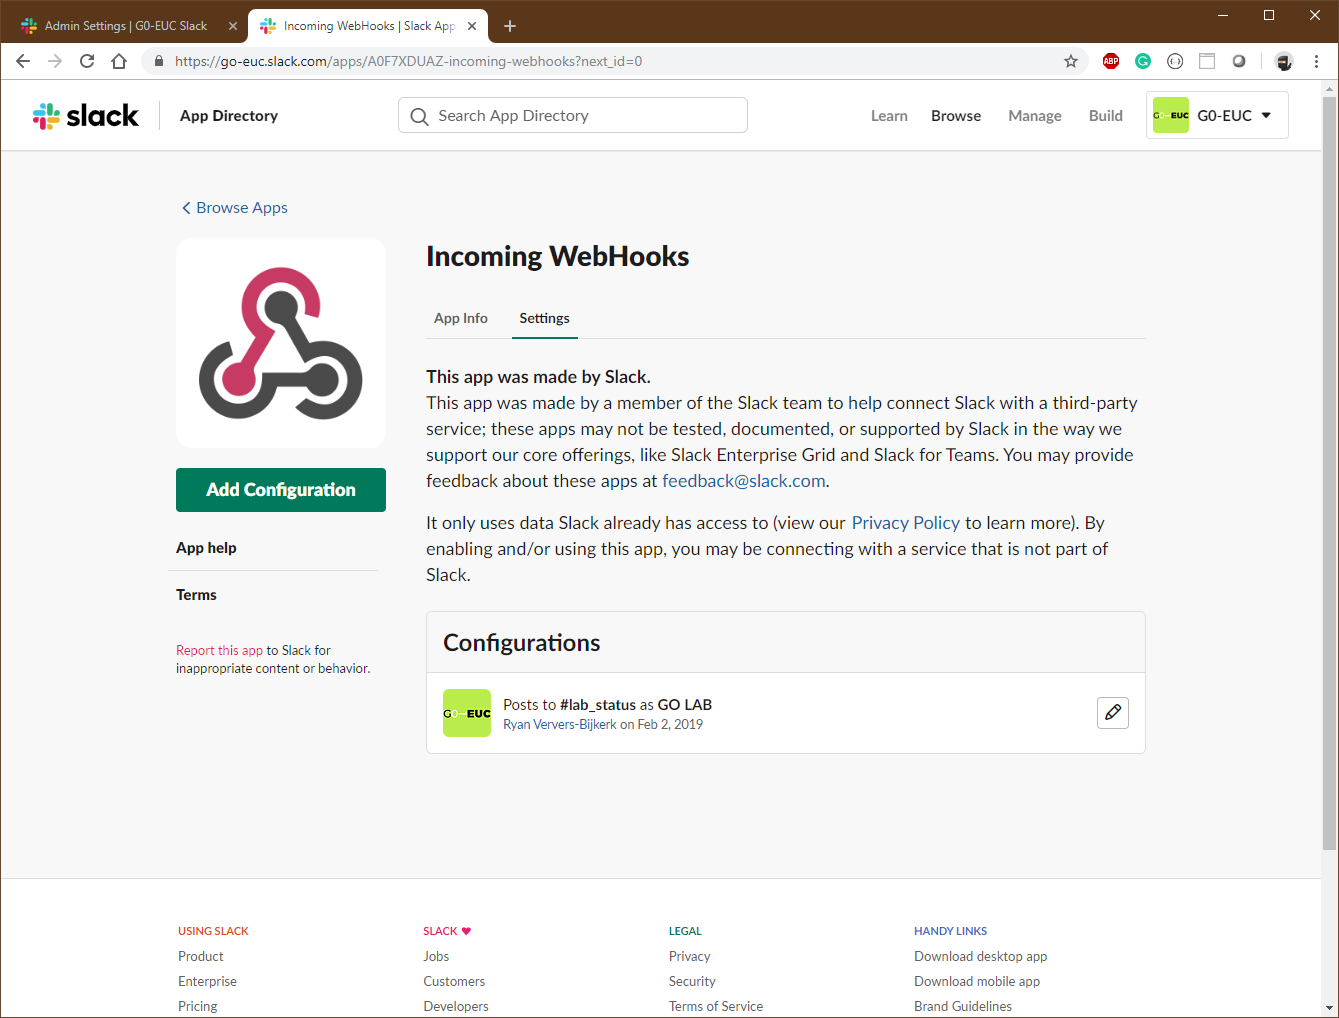Click the pencil edit configuration icon
The height and width of the screenshot is (1018, 1339).
point(1112,713)
